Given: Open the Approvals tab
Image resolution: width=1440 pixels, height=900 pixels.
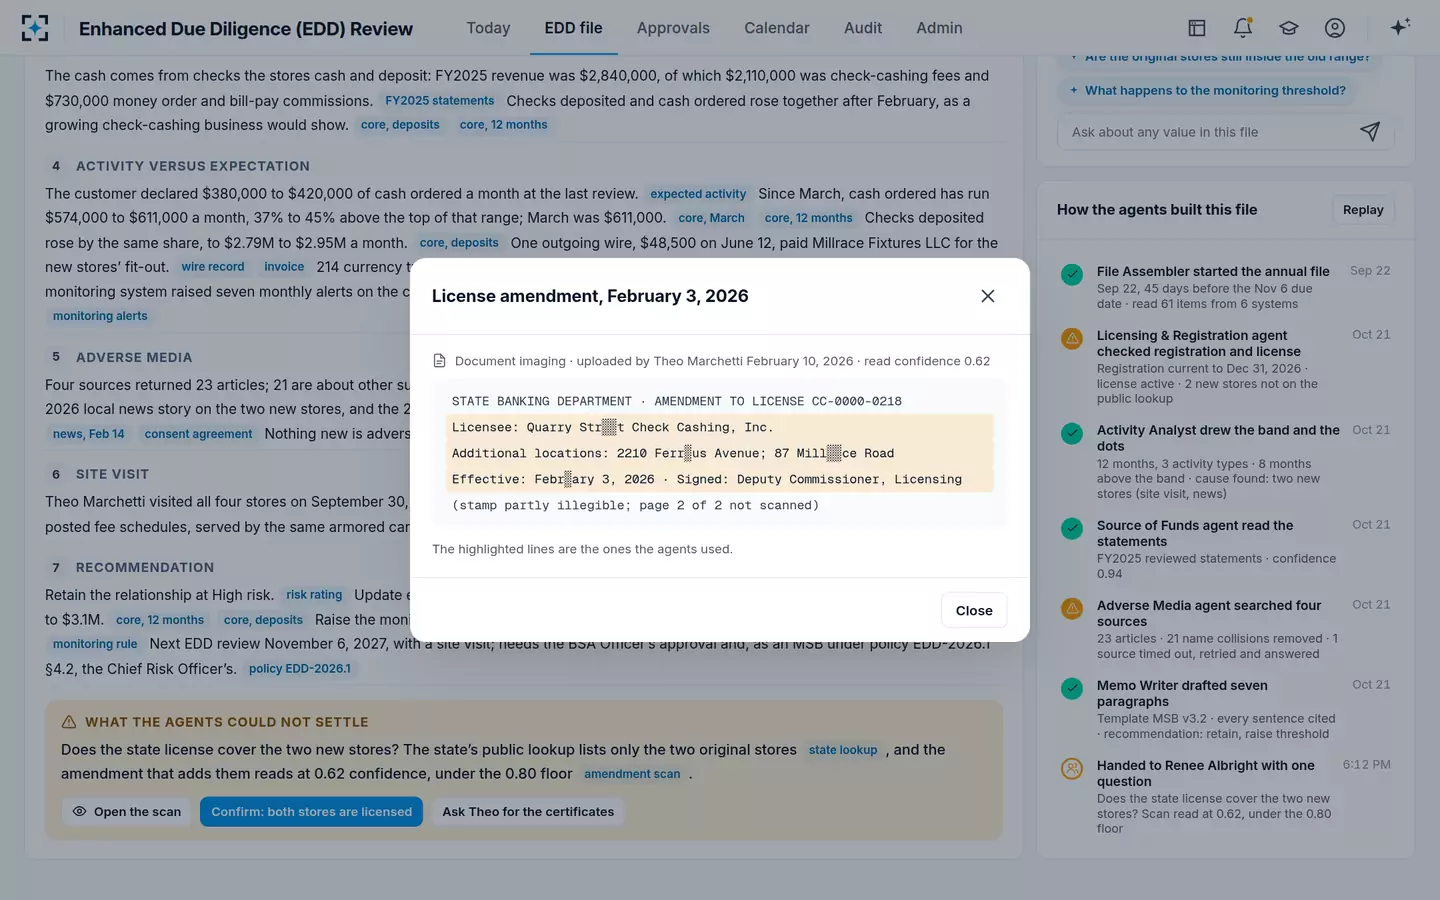Looking at the screenshot, I should coord(673,28).
